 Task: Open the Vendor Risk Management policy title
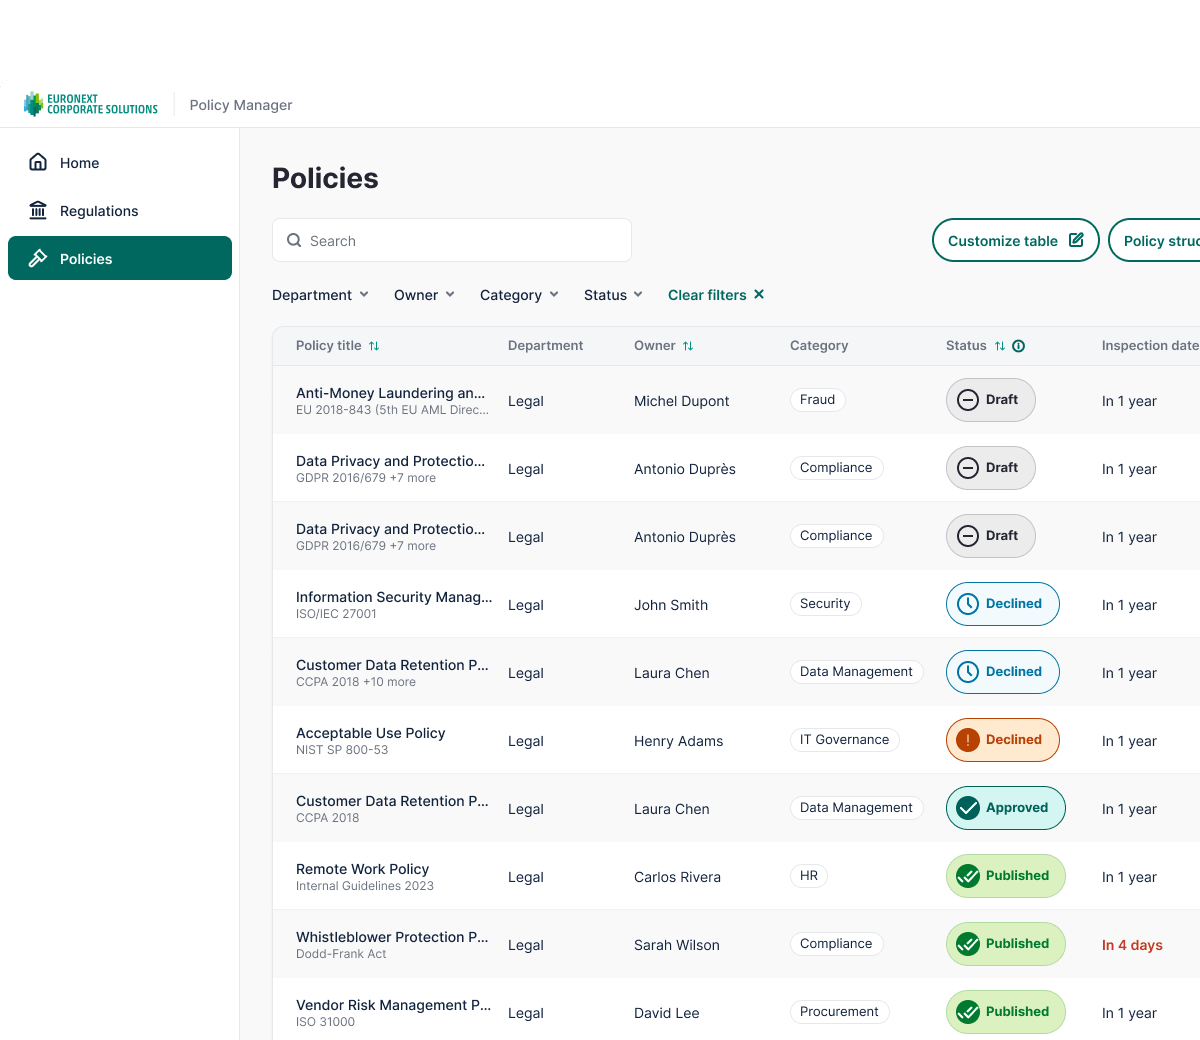pos(393,1005)
